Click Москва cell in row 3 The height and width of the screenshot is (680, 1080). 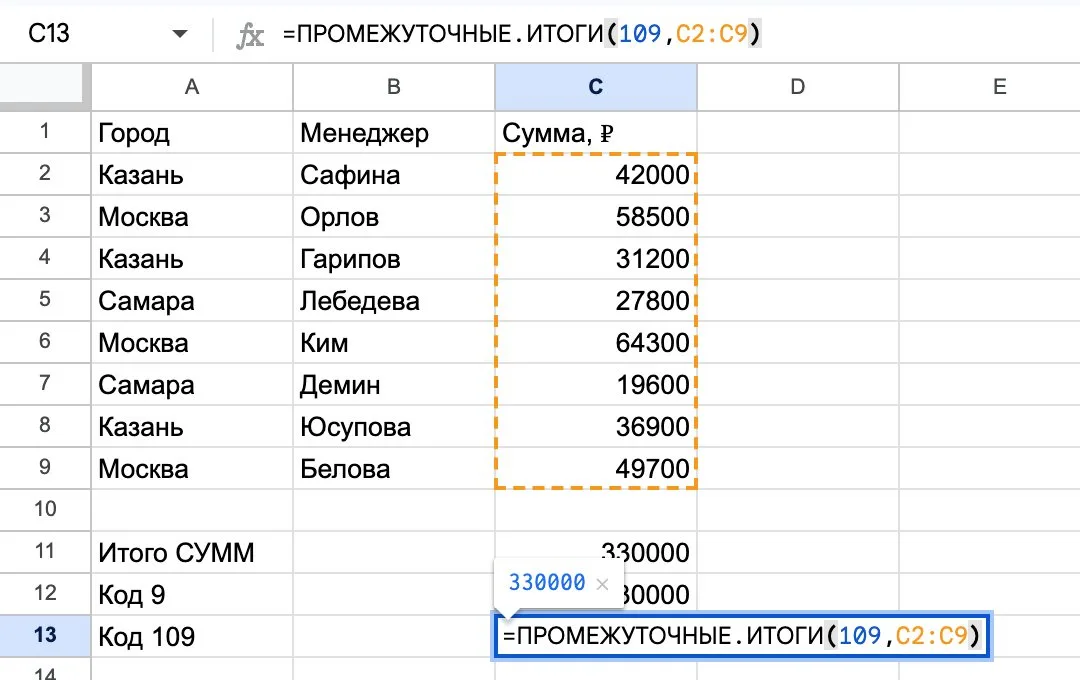pos(192,216)
